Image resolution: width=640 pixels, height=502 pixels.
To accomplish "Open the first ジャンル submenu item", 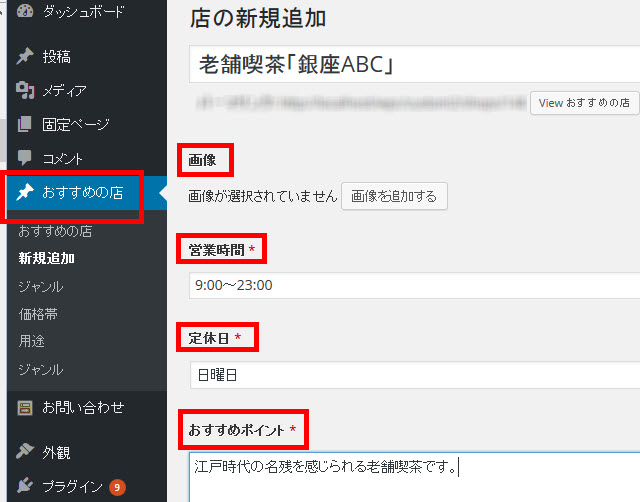I will 41,287.
